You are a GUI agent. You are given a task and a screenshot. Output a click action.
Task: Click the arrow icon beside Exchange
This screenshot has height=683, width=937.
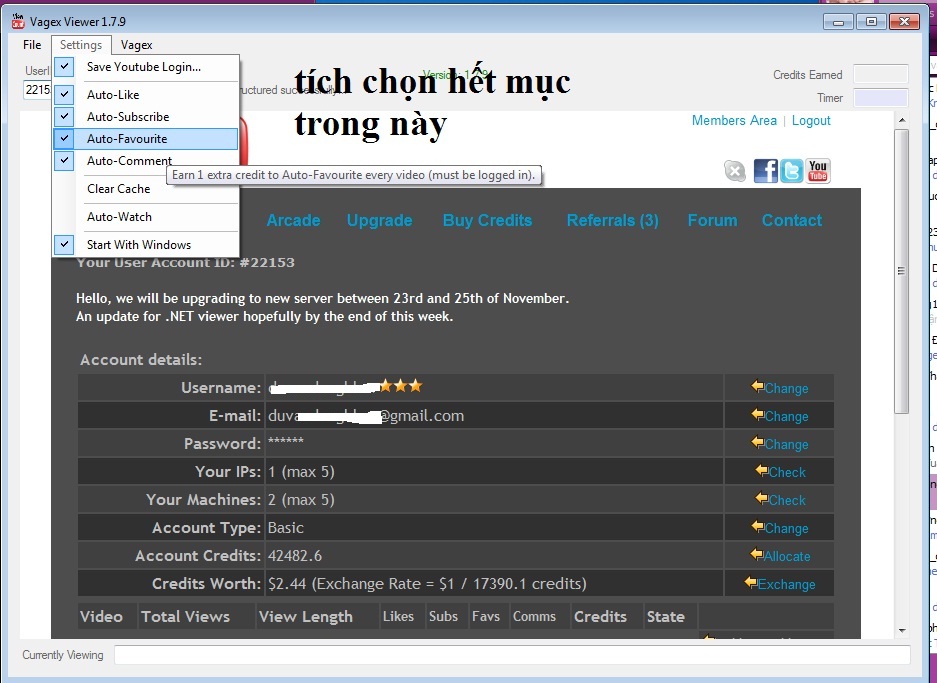click(751, 582)
